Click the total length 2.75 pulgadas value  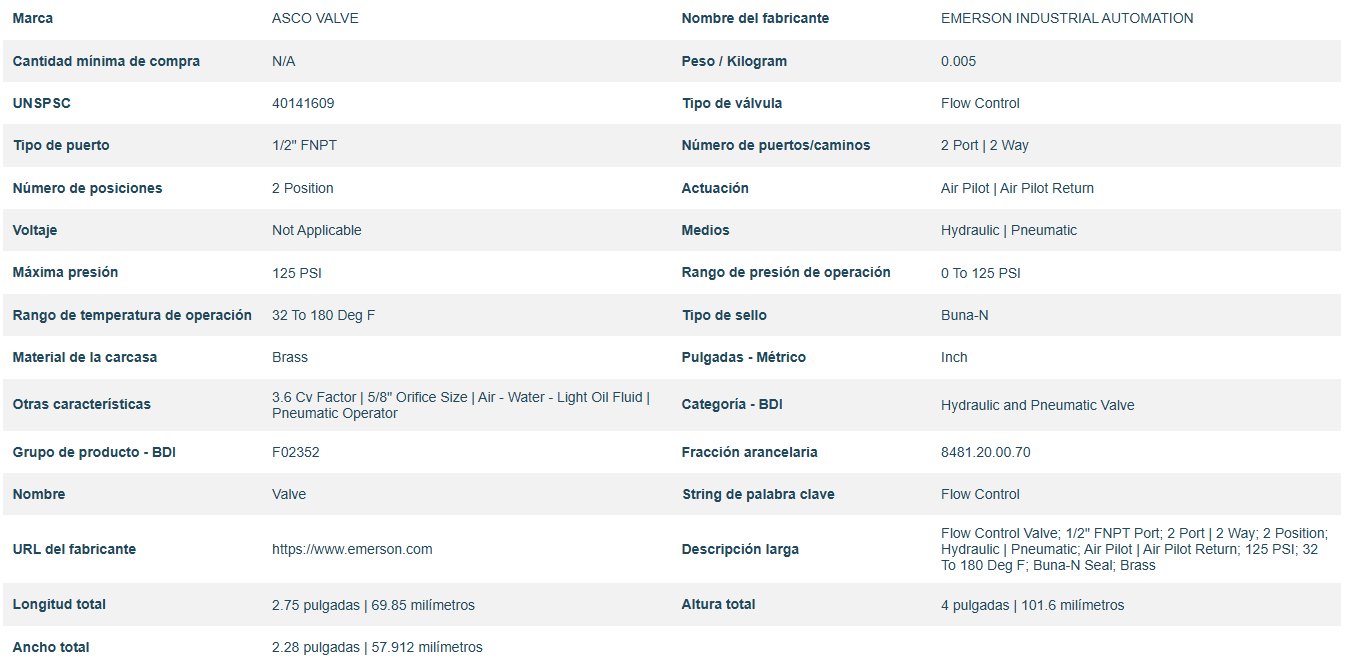(373, 605)
